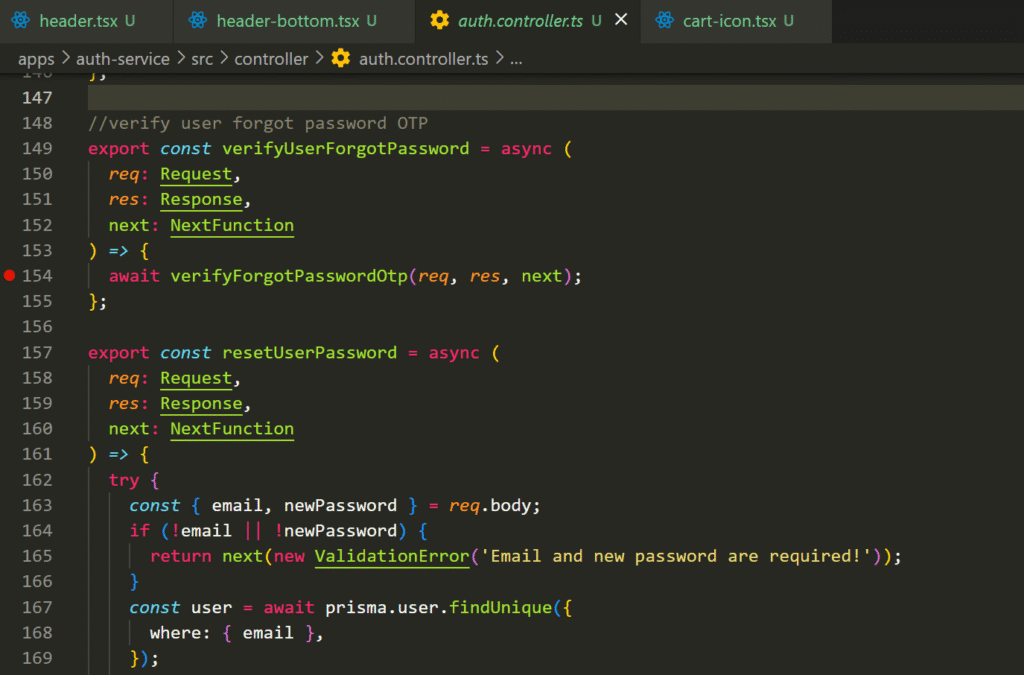Viewport: 1024px width, 675px height.
Task: Click line number 157 in gutter
Action: point(37,353)
